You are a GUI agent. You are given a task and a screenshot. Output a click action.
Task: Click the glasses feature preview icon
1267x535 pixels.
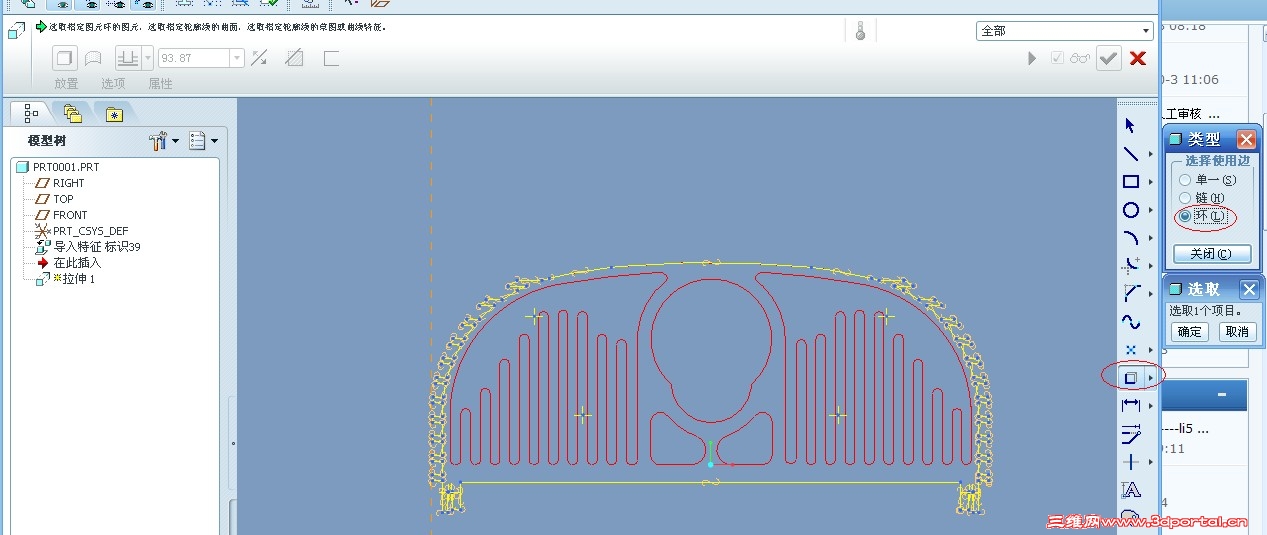(1080, 58)
